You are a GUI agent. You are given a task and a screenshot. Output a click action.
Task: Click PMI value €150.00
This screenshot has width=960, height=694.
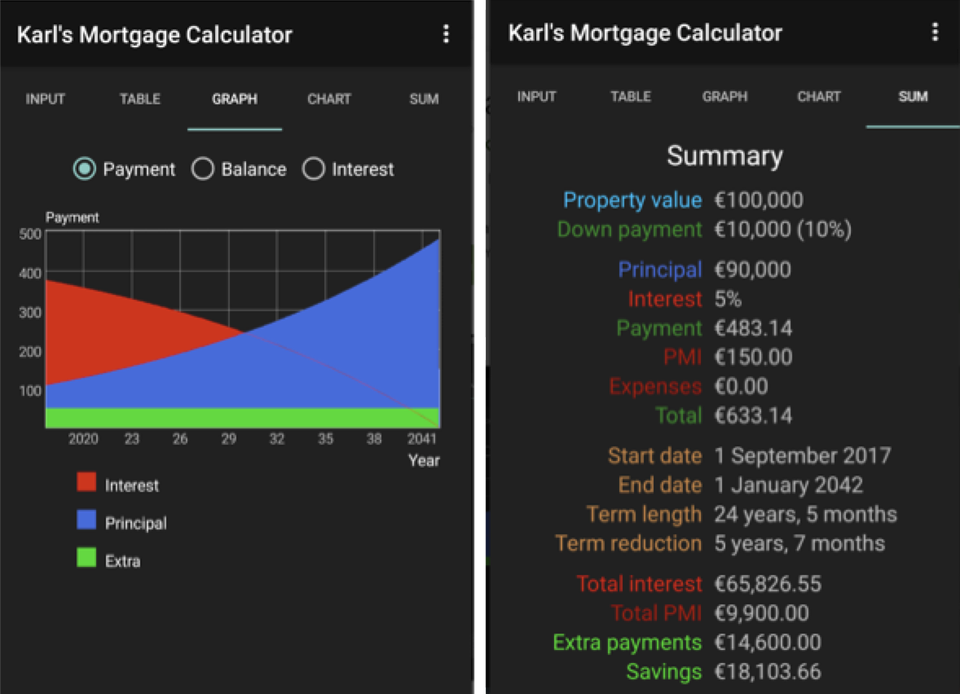[x=754, y=357]
